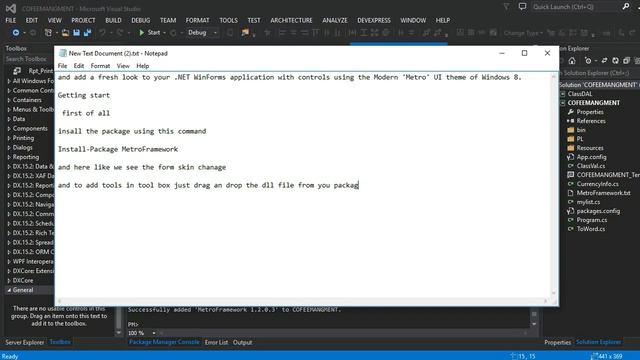Select the CurrencyInfo.cs file
The height and width of the screenshot is (360, 640).
pos(597,184)
